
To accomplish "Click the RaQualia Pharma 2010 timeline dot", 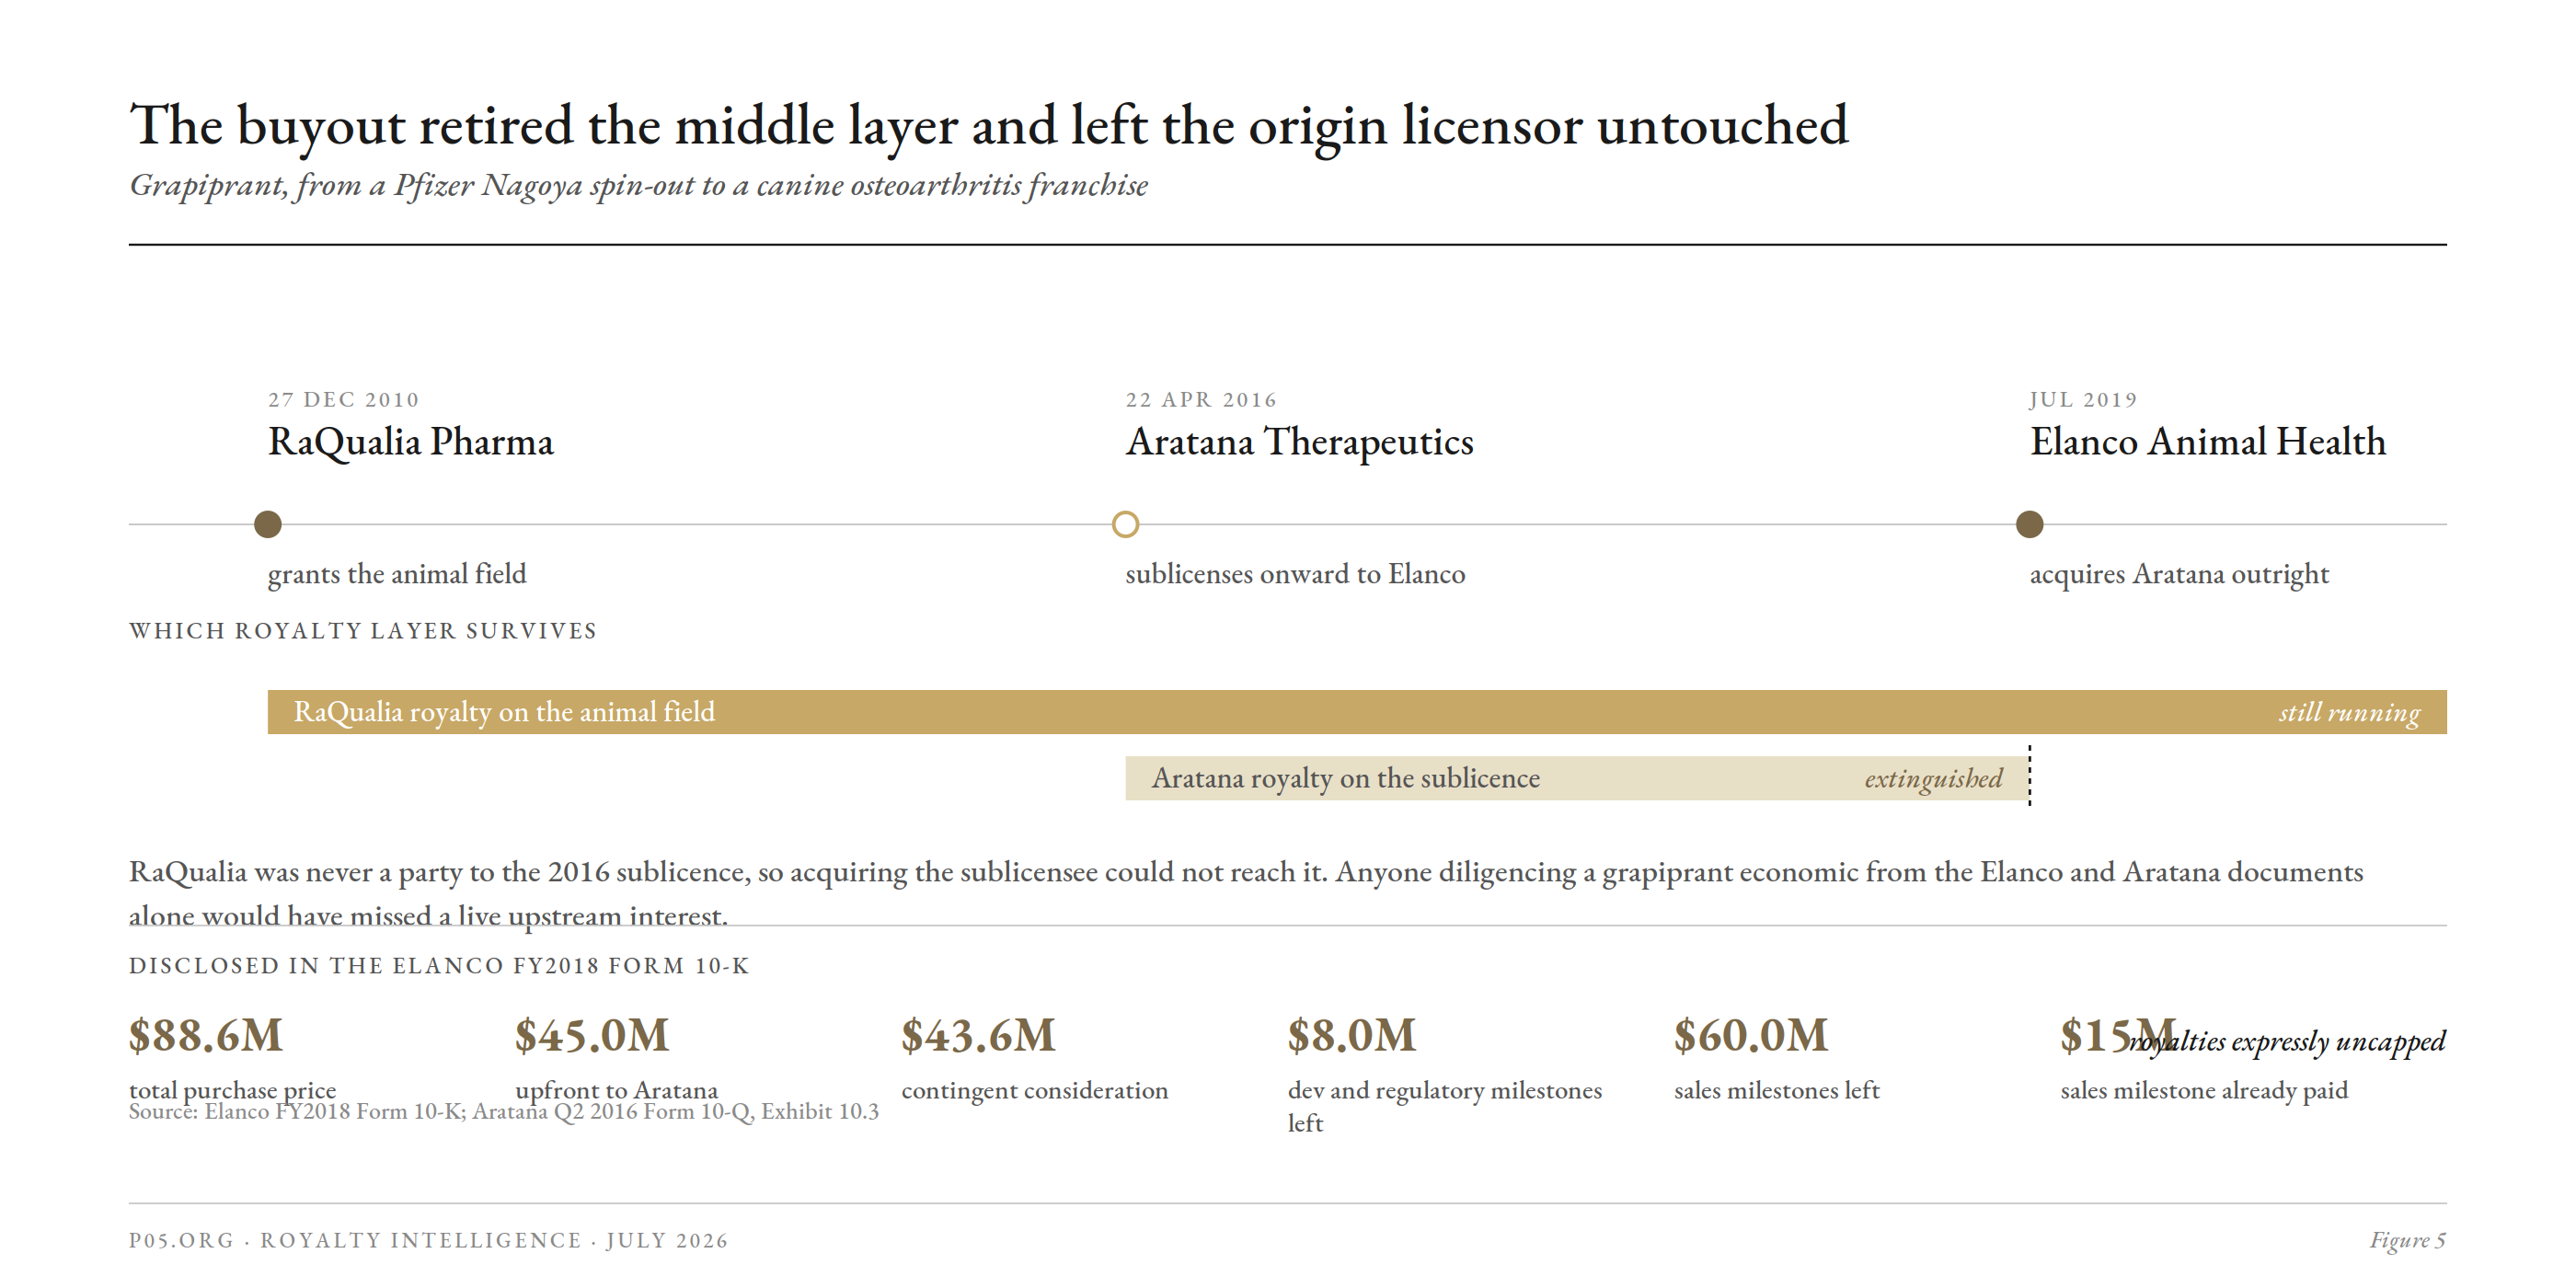I will (268, 524).
